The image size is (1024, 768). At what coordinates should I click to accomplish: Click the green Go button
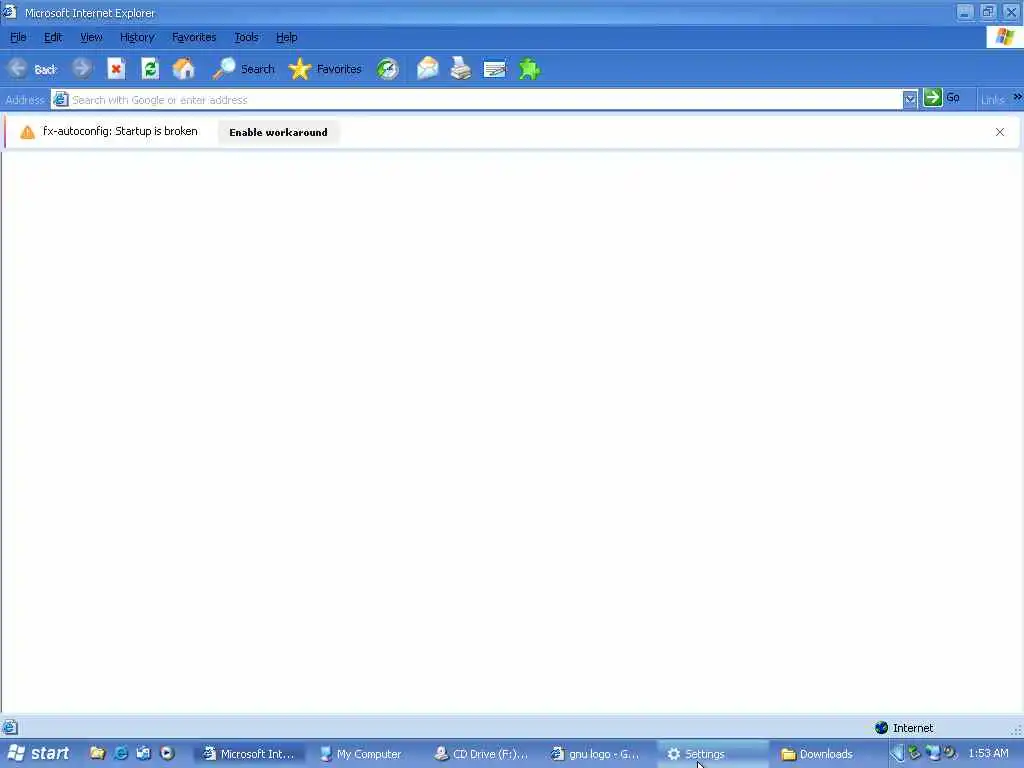pyautogui.click(x=942, y=98)
